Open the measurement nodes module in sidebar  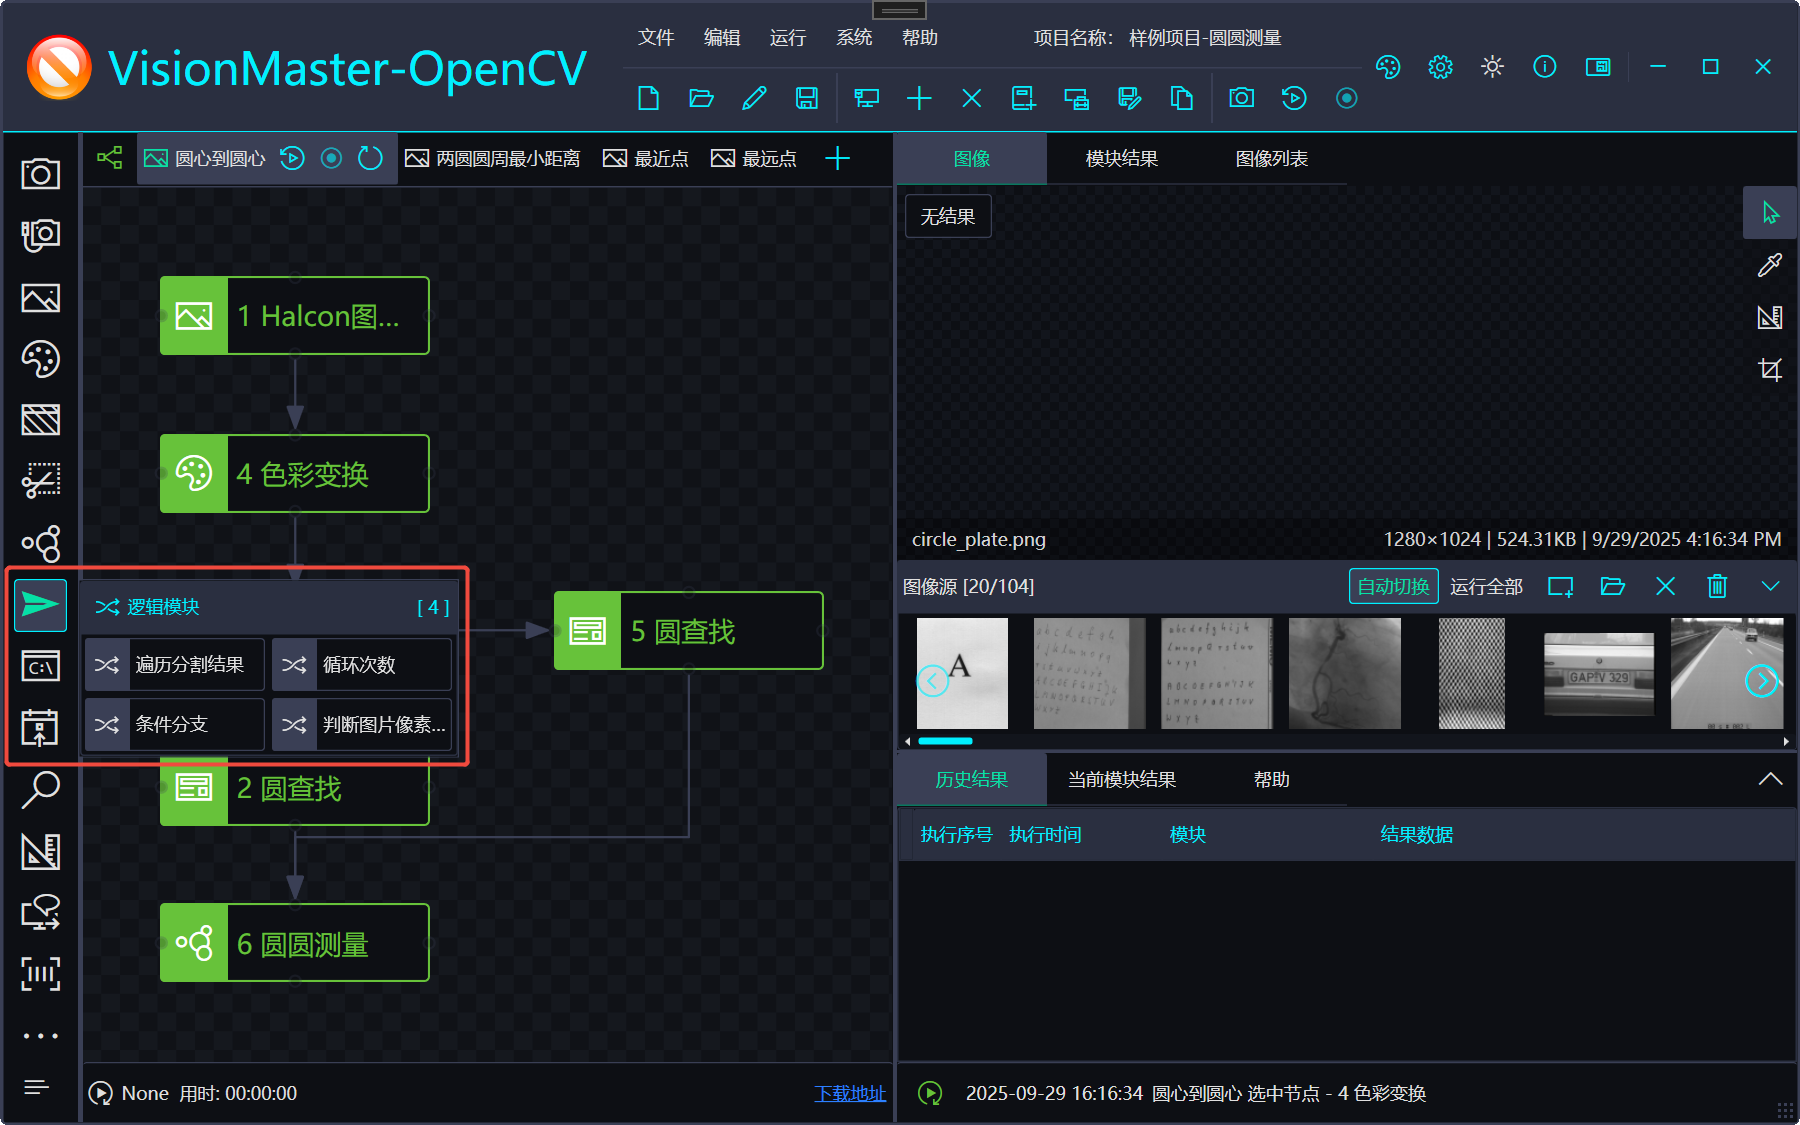40,544
